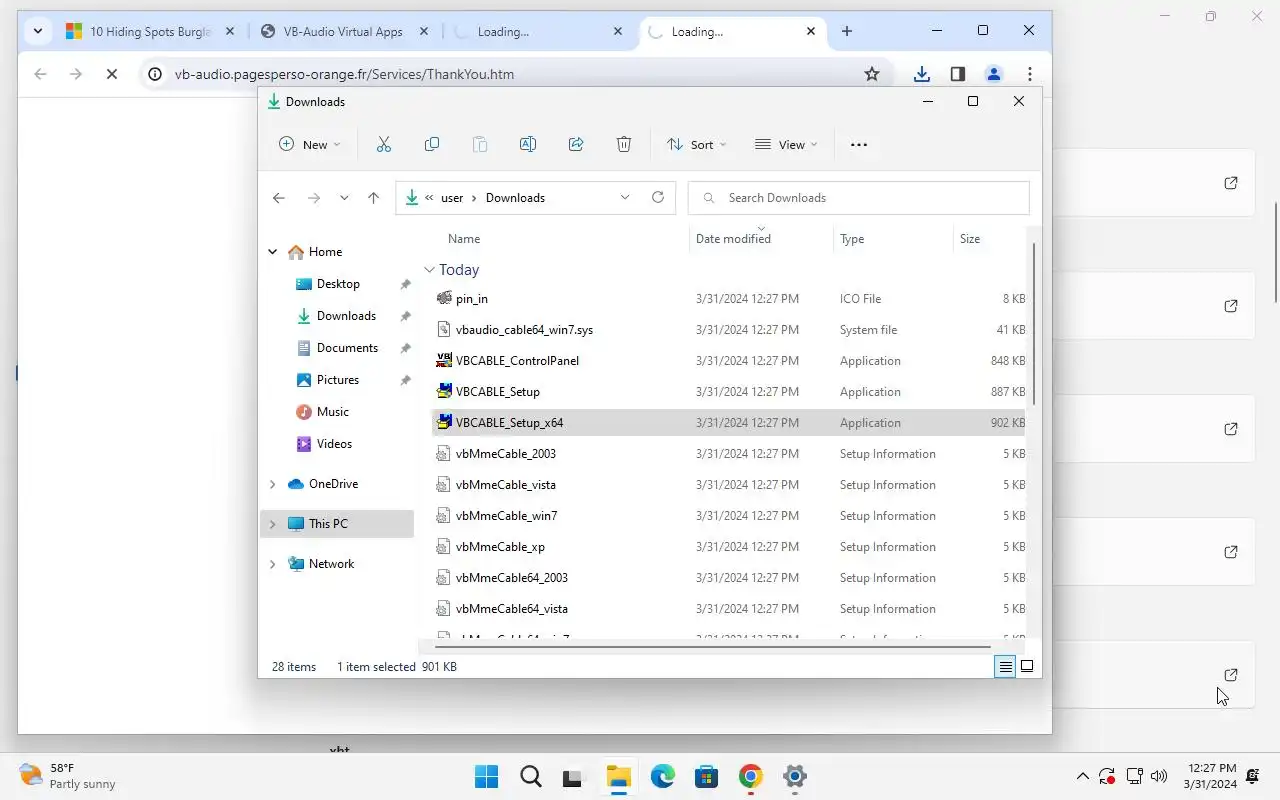1280x800 pixels.
Task: Click the Rename icon in Explorer toolbar
Action: coord(528,144)
